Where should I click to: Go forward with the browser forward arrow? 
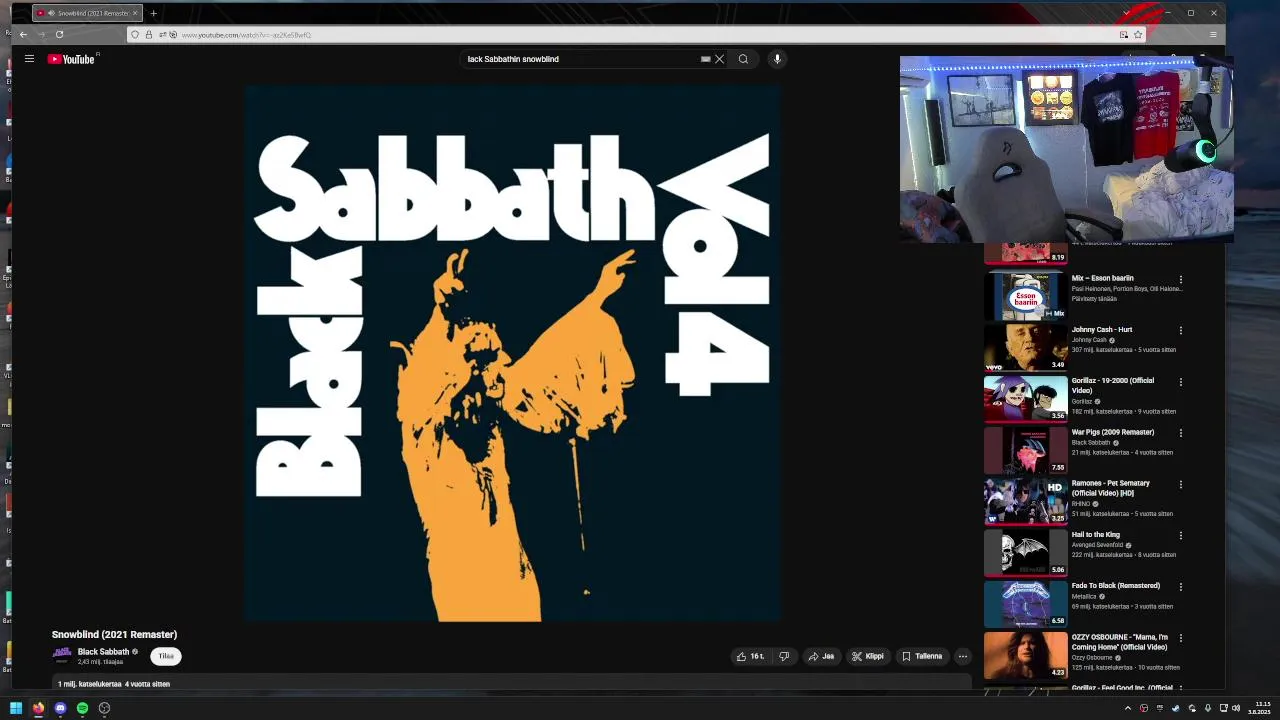pos(41,34)
